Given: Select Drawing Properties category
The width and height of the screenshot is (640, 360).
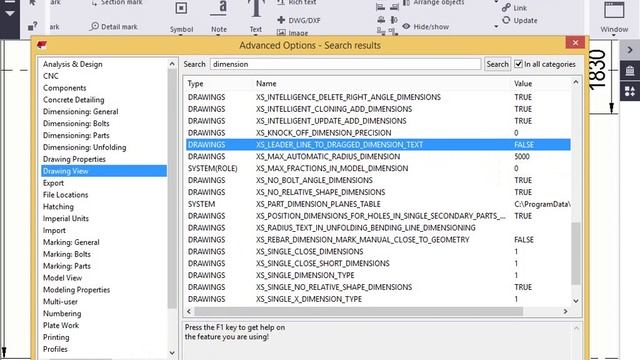Looking at the screenshot, I should point(74,159).
